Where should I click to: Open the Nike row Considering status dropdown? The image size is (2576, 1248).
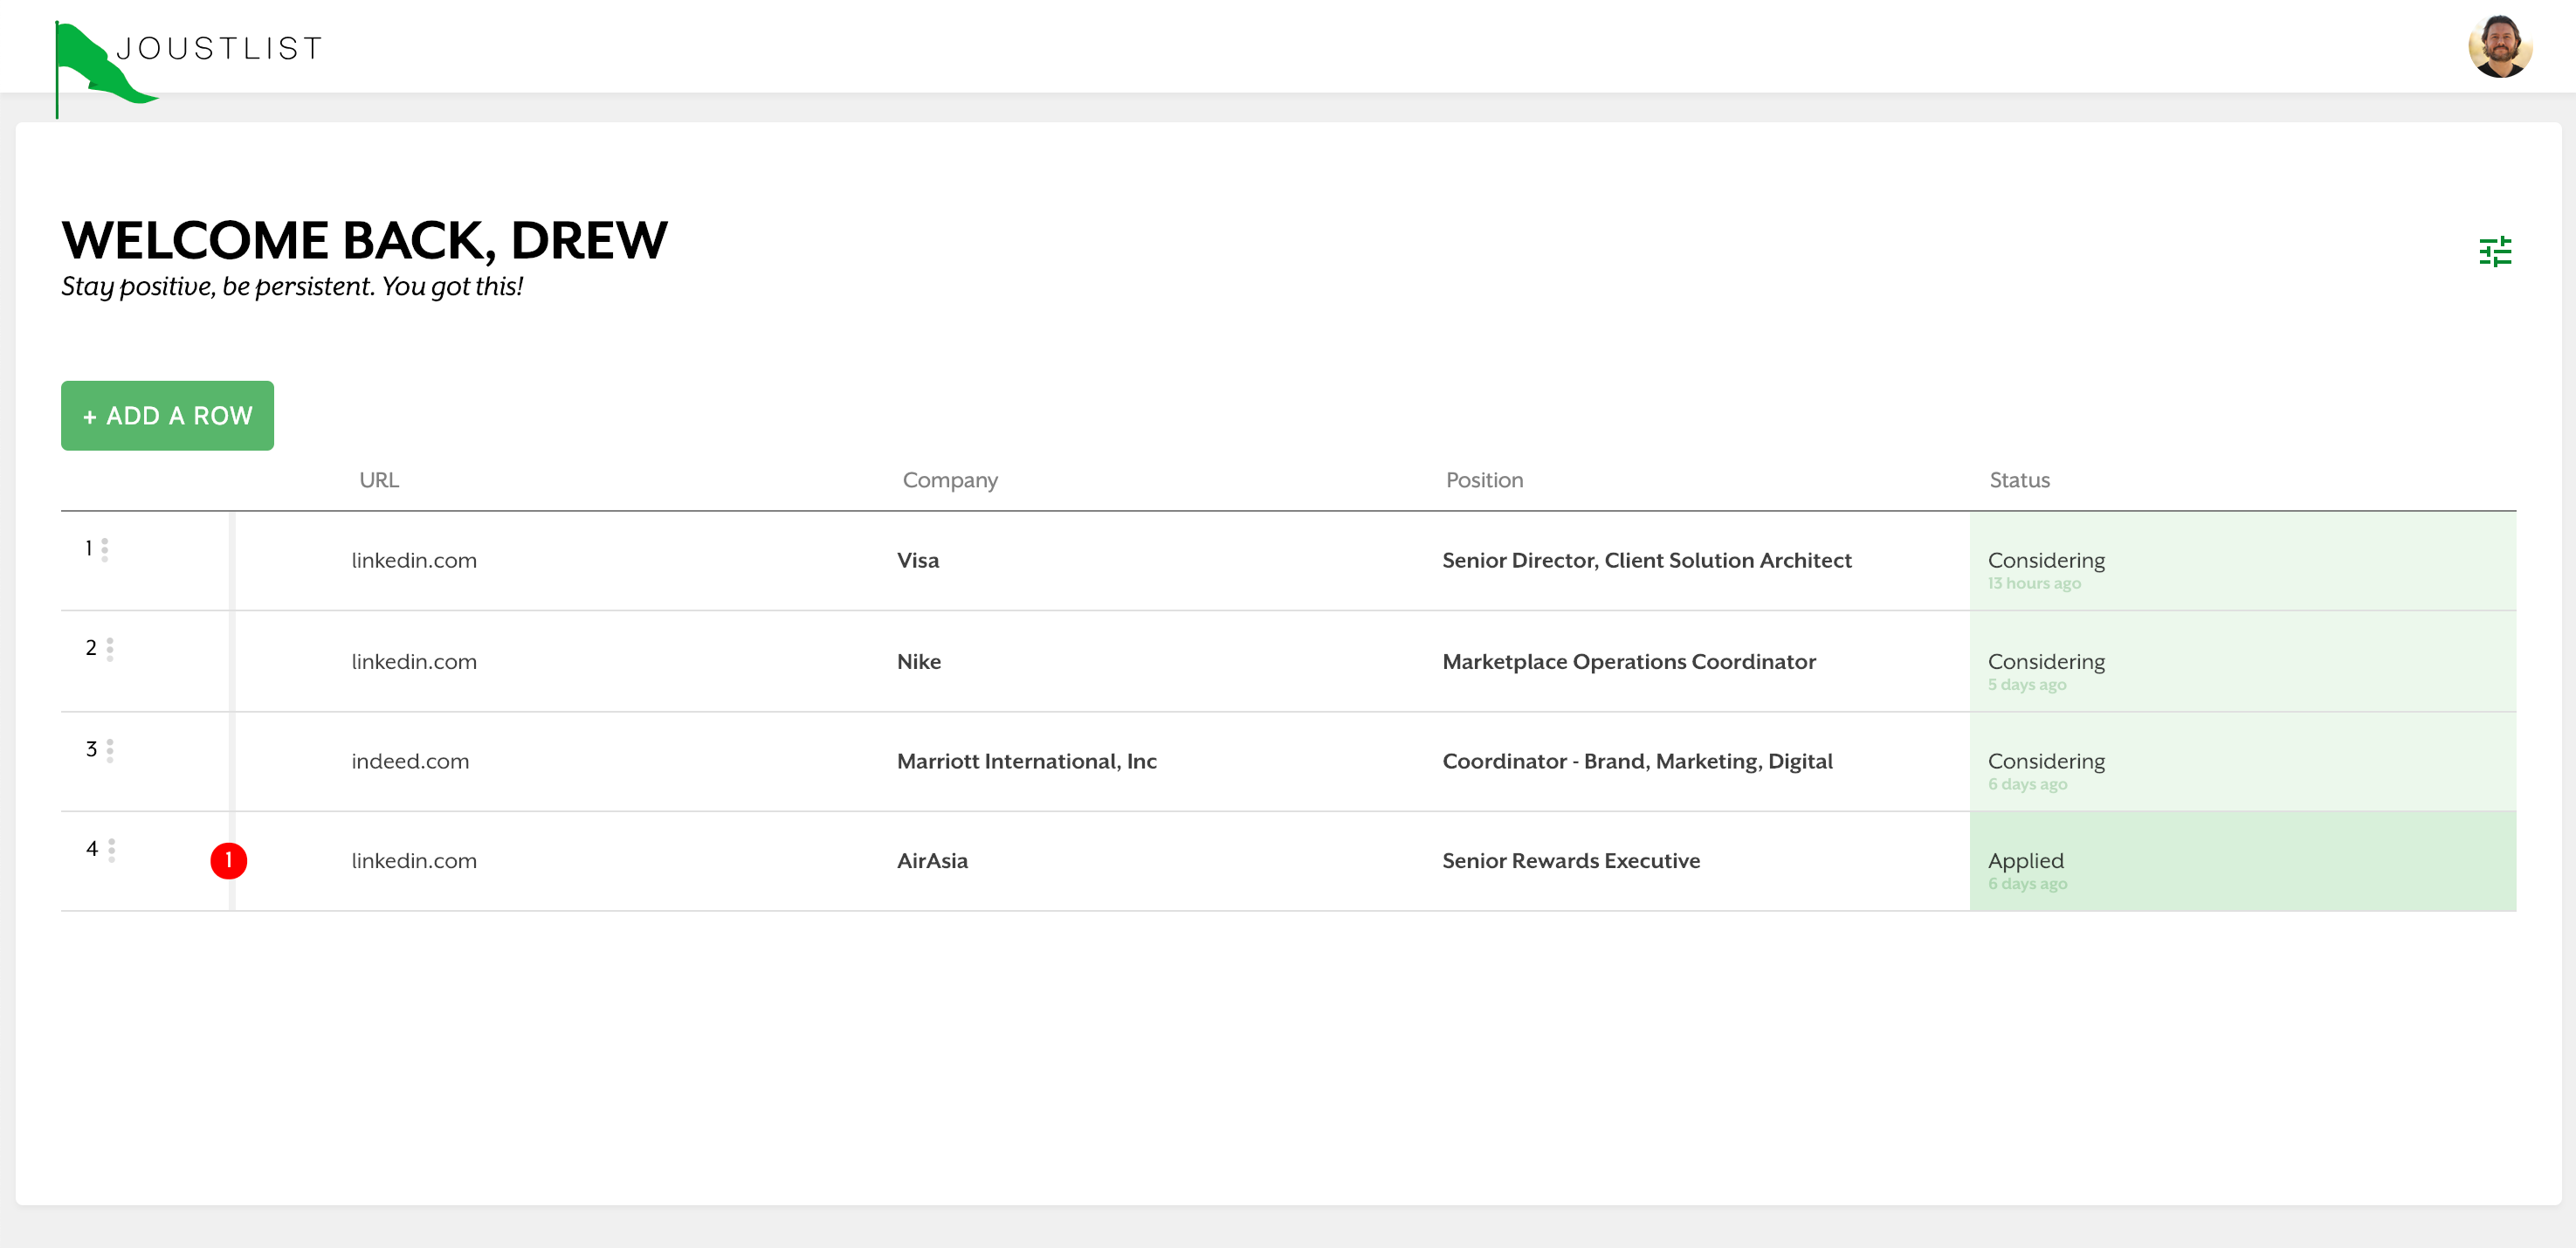point(2242,661)
